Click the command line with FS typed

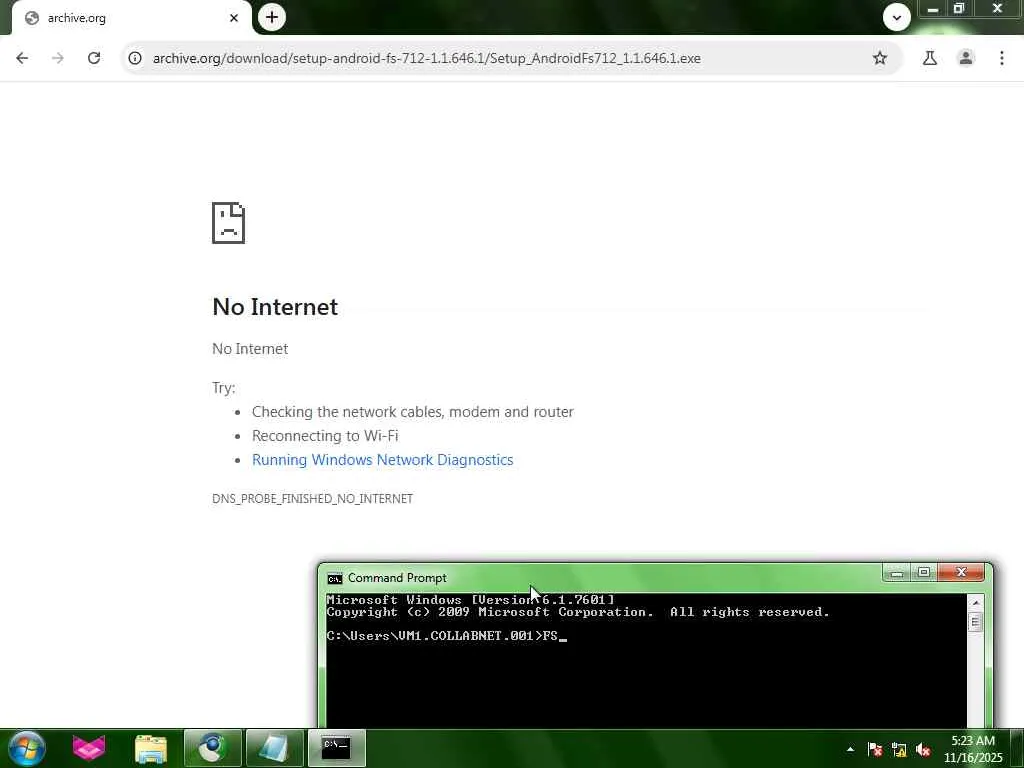[x=447, y=635]
